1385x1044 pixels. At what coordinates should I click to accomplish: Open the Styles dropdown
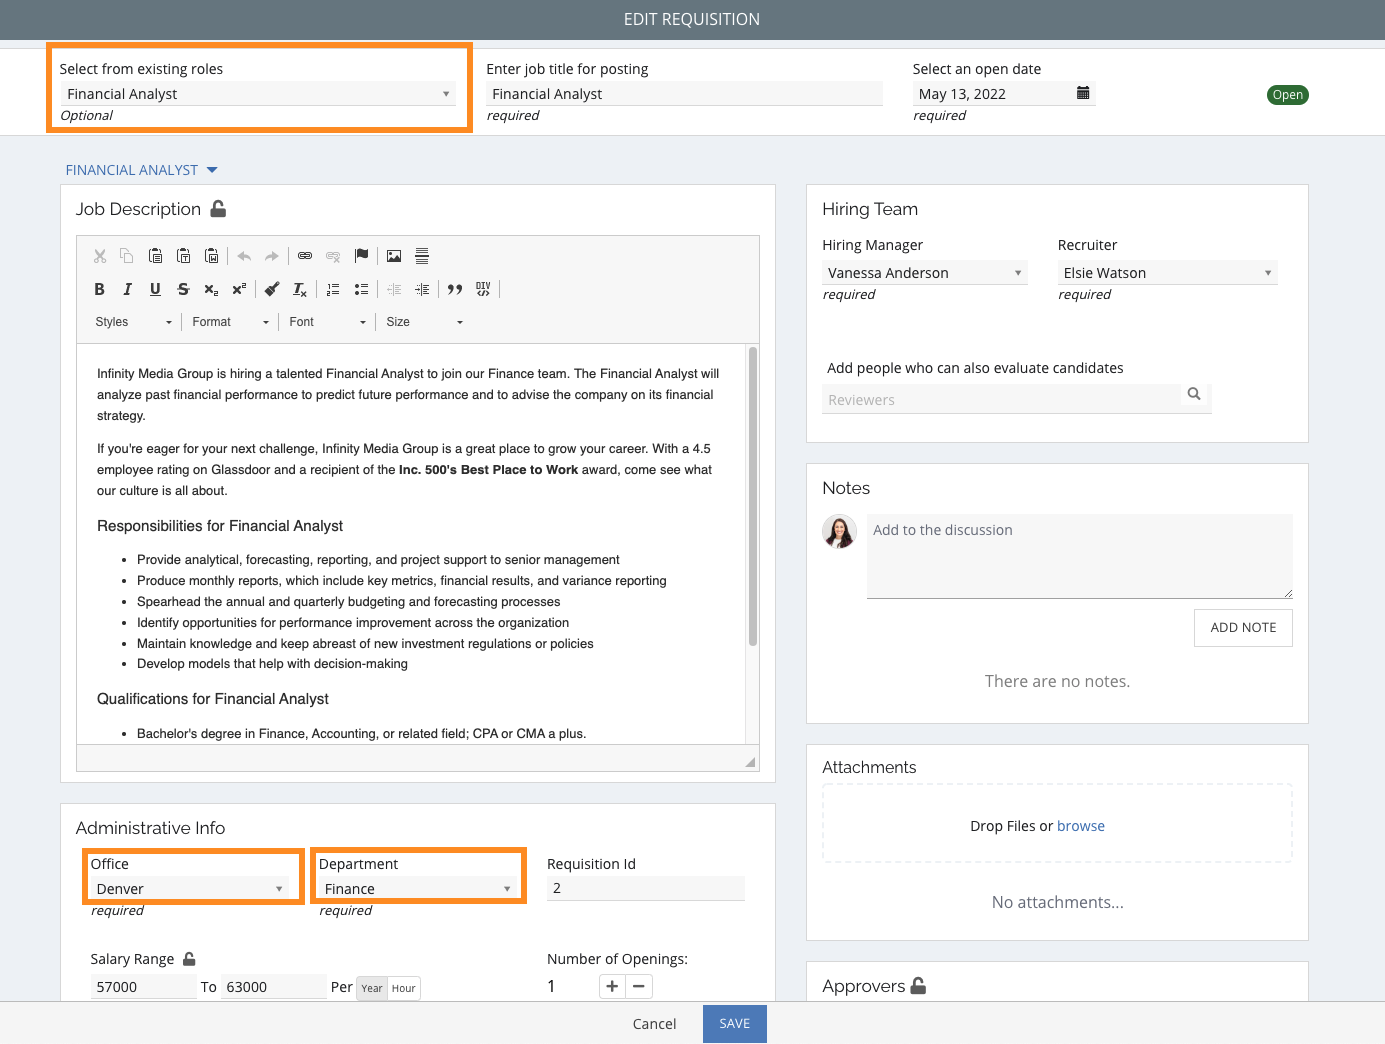pyautogui.click(x=133, y=322)
